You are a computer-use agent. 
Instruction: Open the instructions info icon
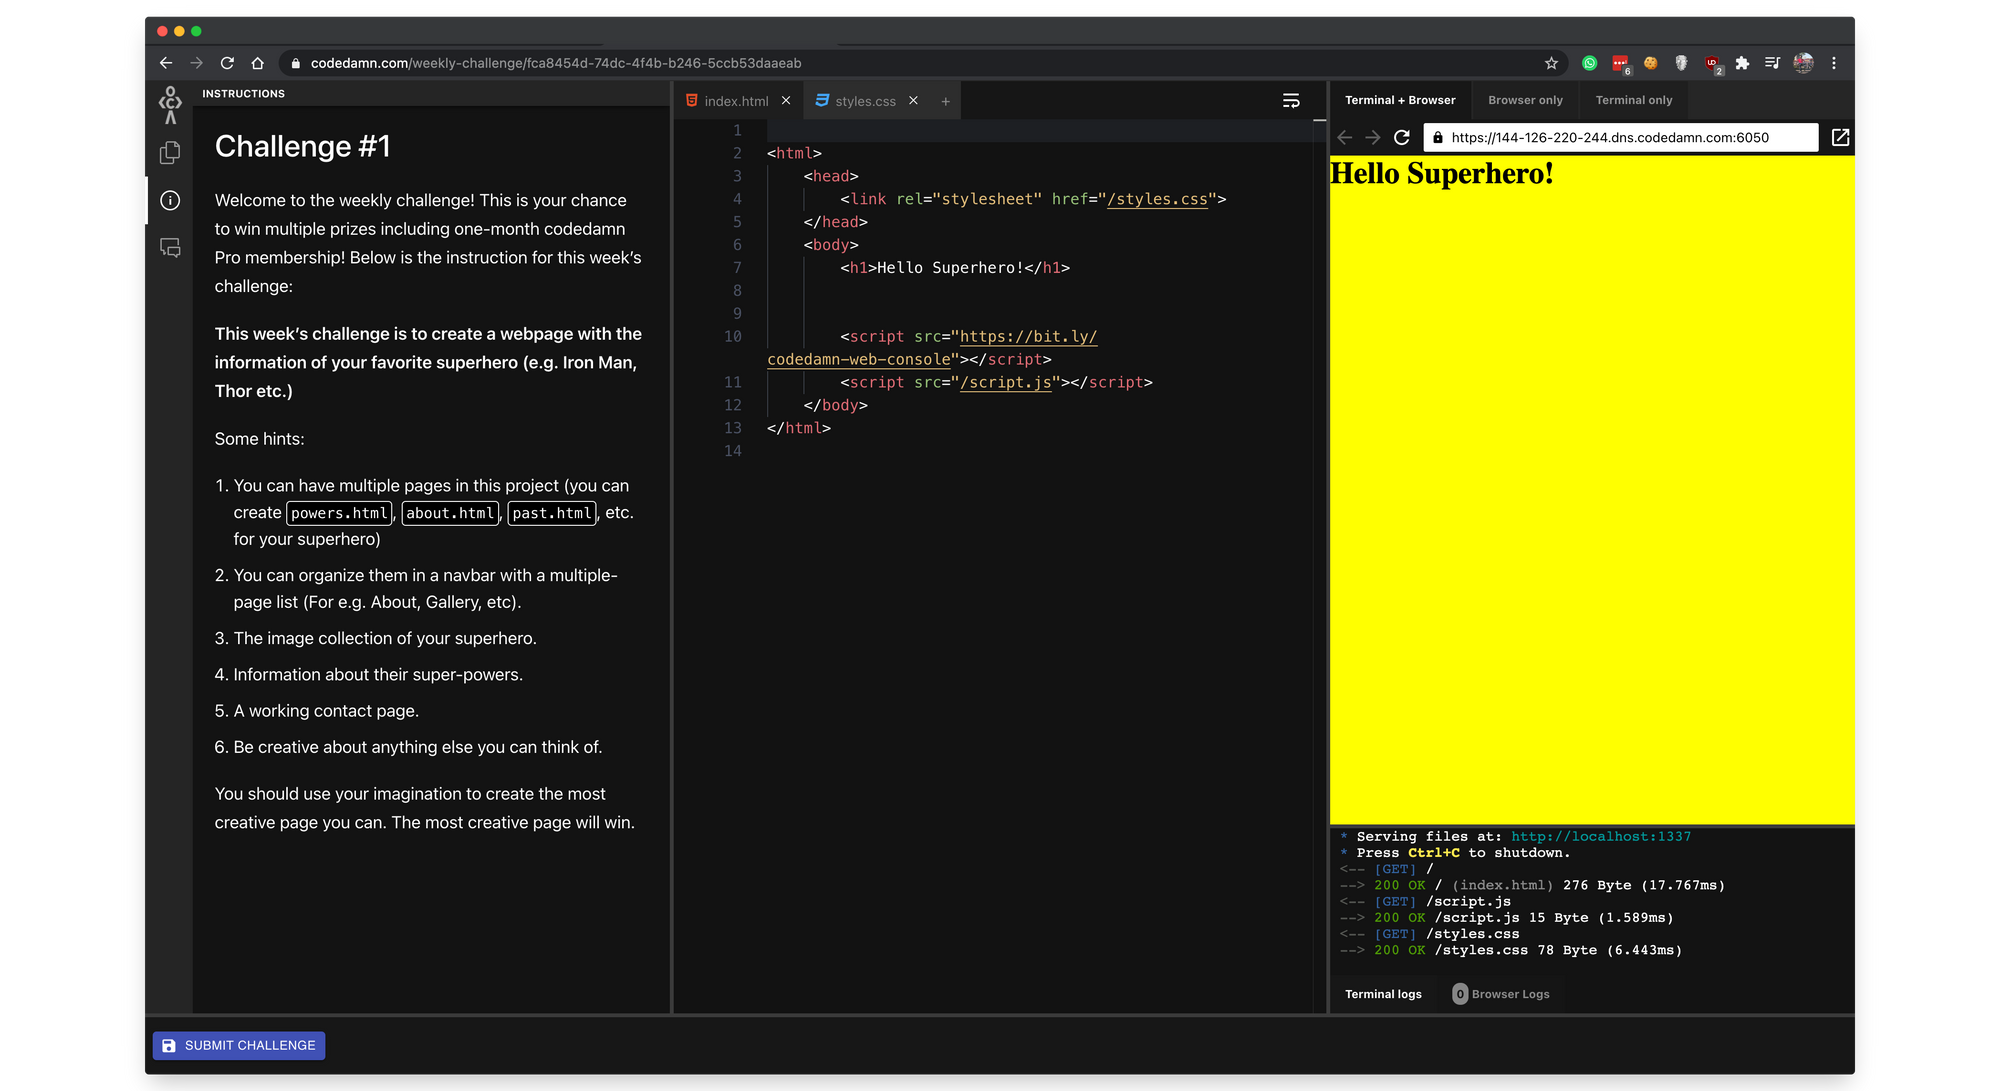point(170,200)
